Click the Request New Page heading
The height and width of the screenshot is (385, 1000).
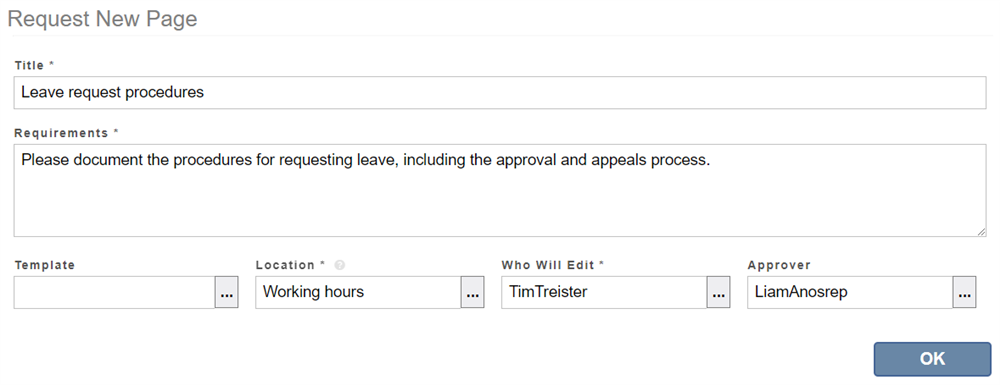tap(102, 18)
